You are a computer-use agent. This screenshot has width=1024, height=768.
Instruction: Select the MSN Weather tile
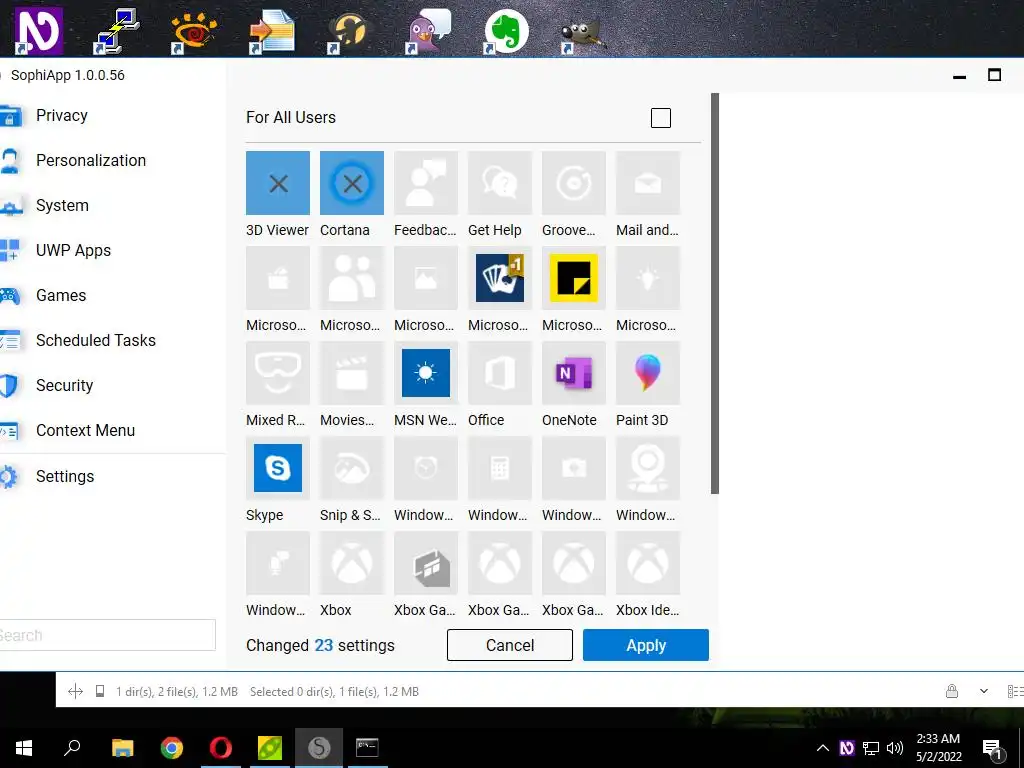coord(426,373)
